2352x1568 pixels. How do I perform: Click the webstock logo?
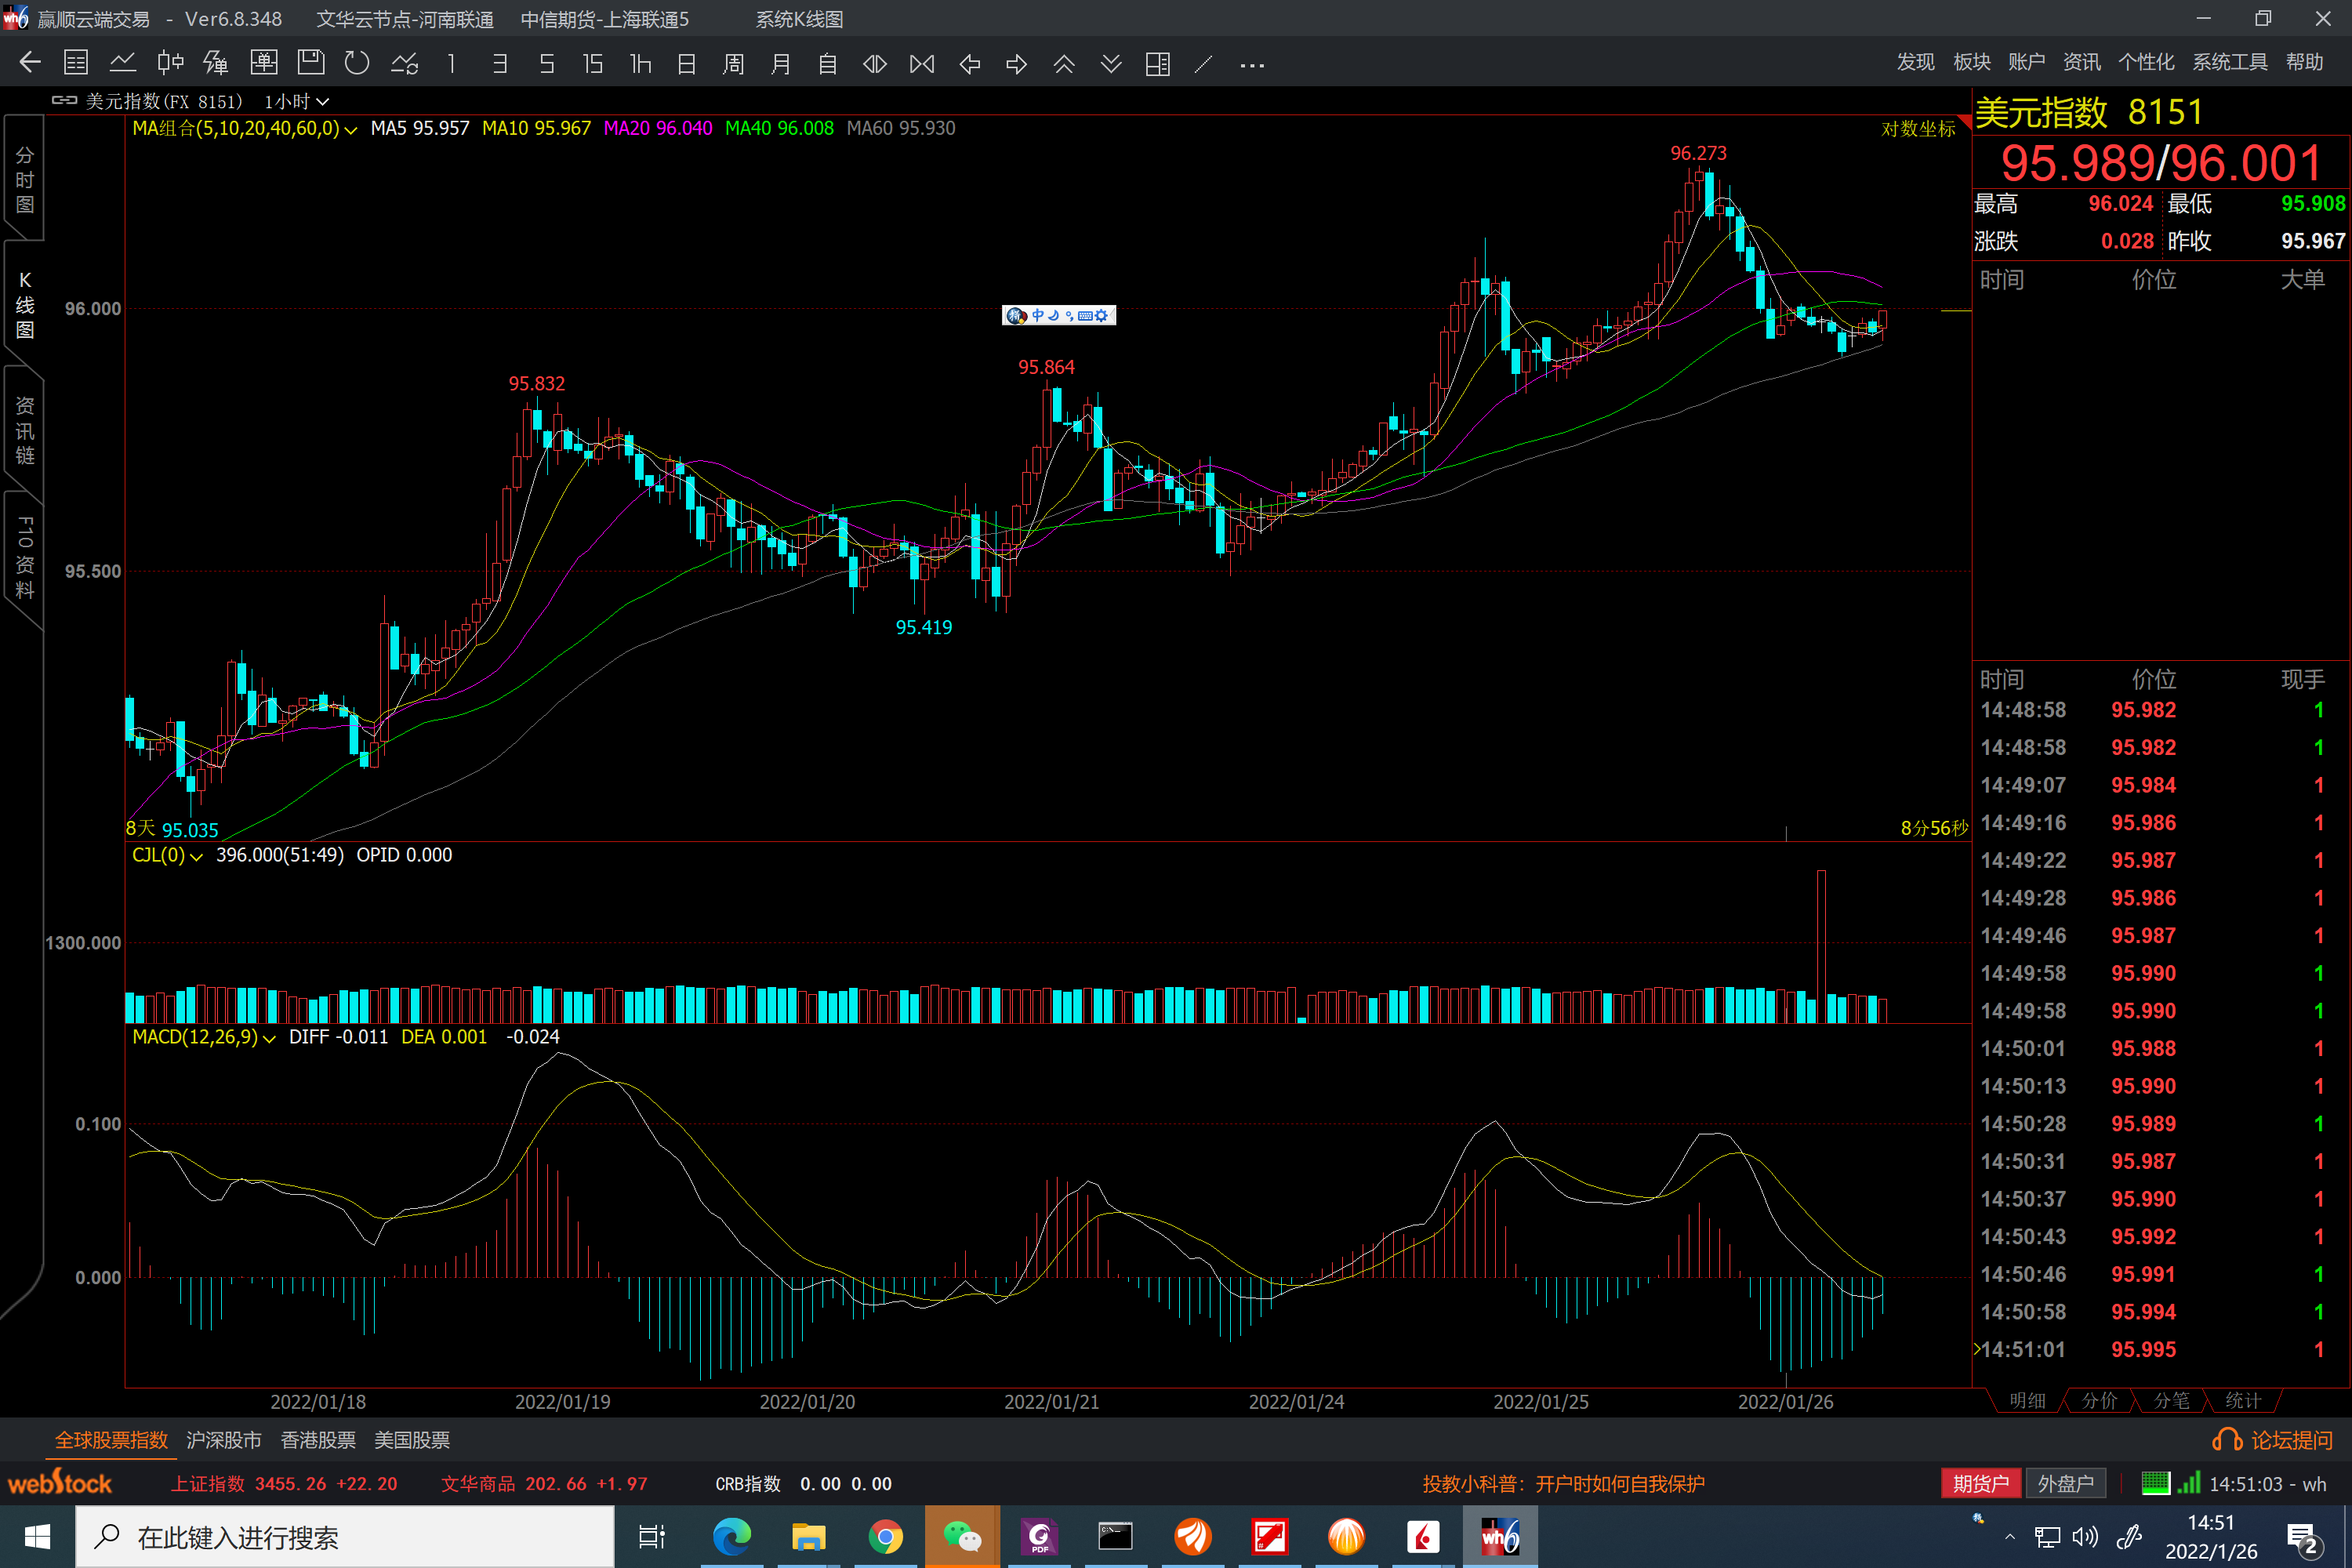click(x=59, y=1483)
